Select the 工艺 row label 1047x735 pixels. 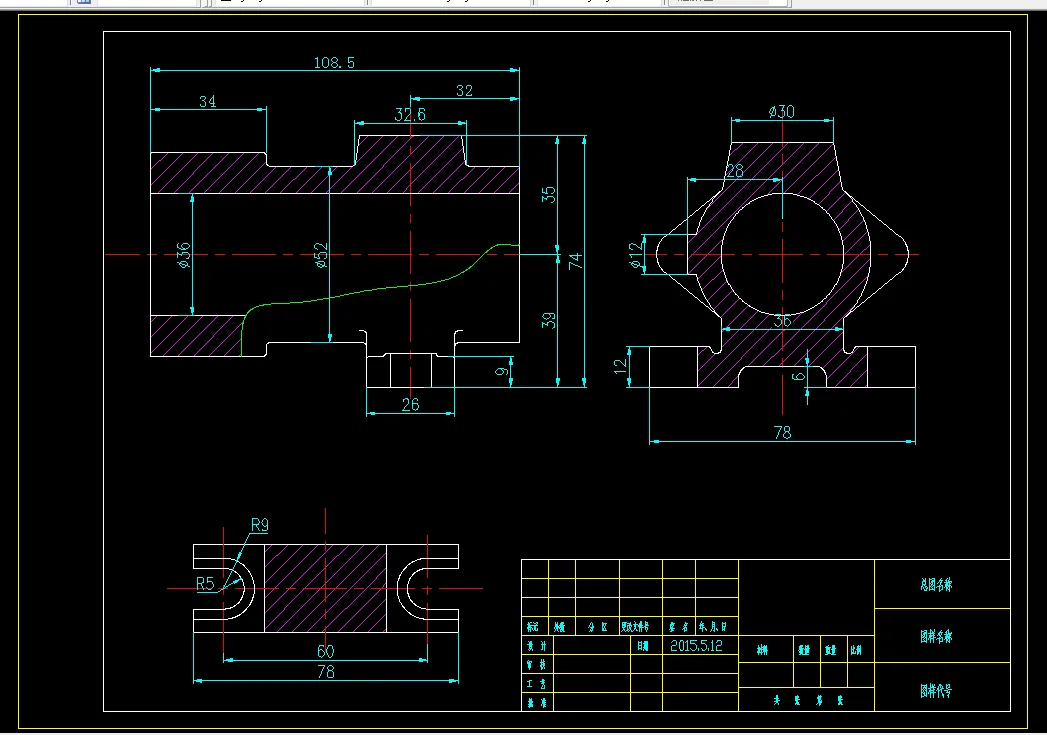(x=536, y=684)
